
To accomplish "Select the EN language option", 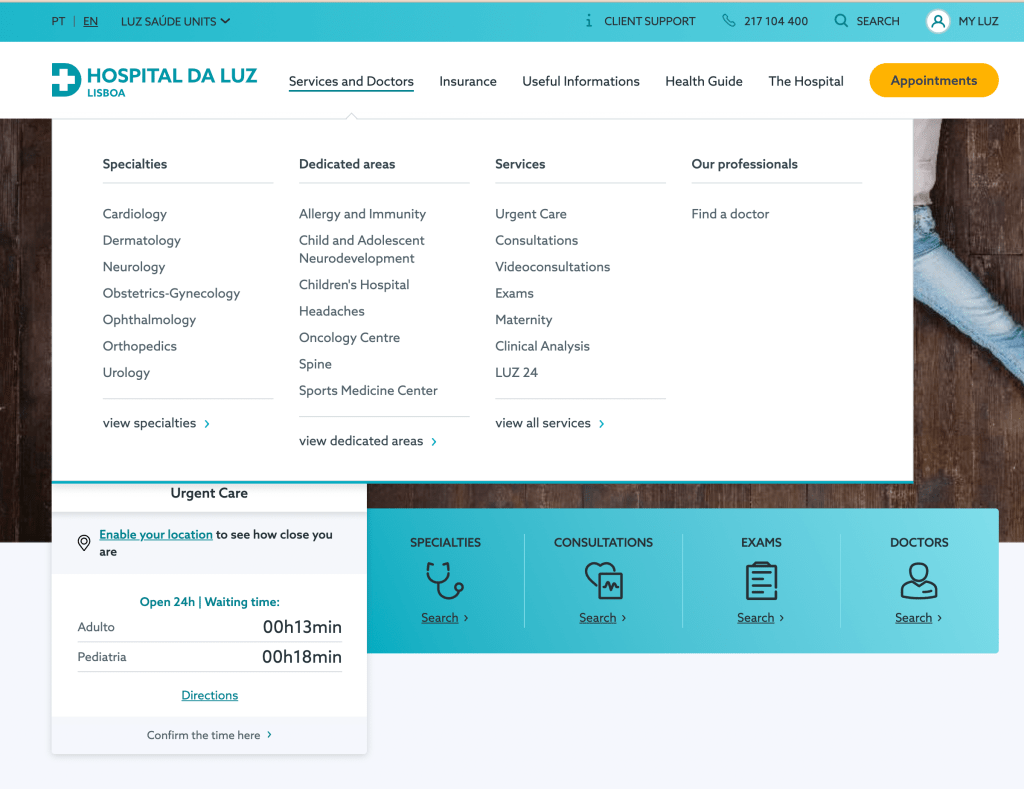I will pos(90,21).
